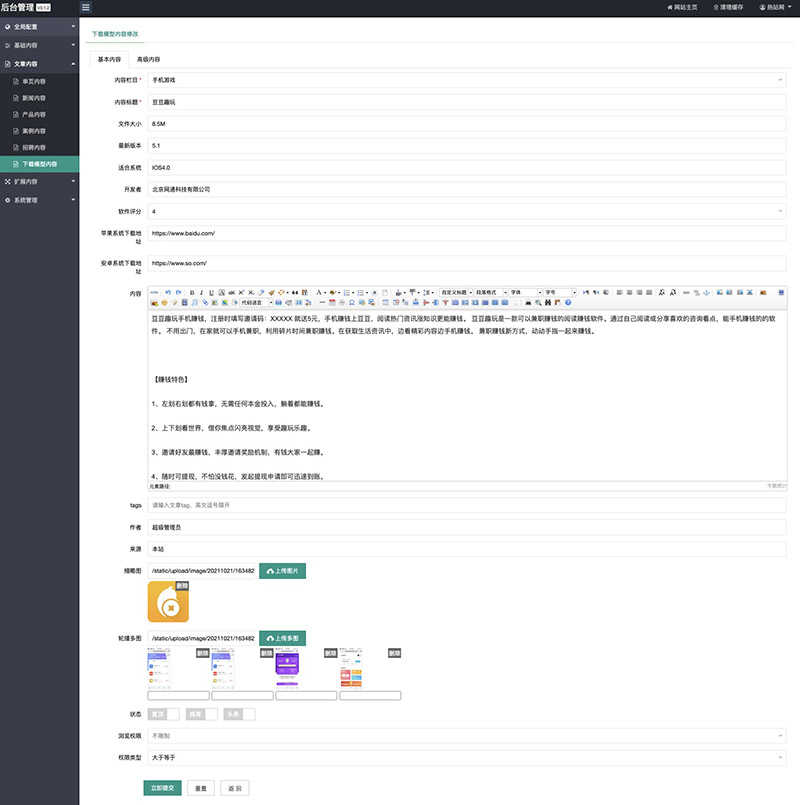Toggle the sidebar with the hamburger icon
This screenshot has width=800, height=805.
point(86,7)
